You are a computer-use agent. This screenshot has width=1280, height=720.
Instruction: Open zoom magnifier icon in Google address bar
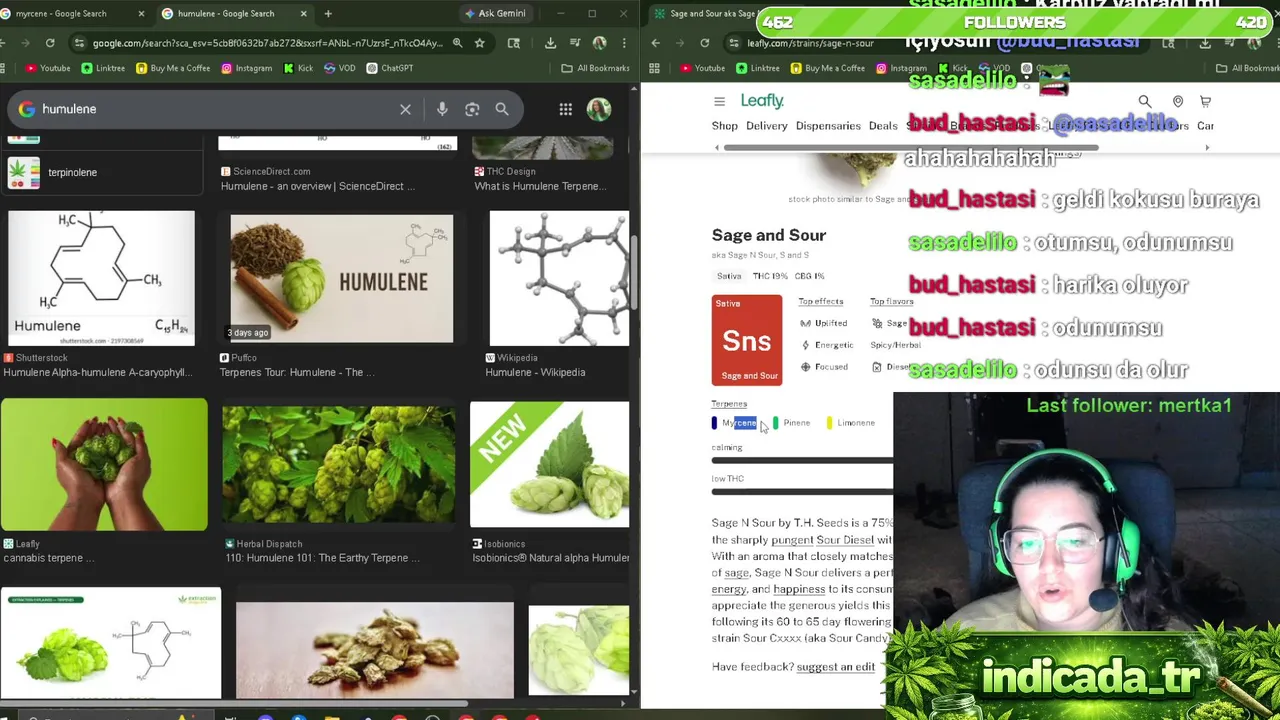[x=457, y=43]
